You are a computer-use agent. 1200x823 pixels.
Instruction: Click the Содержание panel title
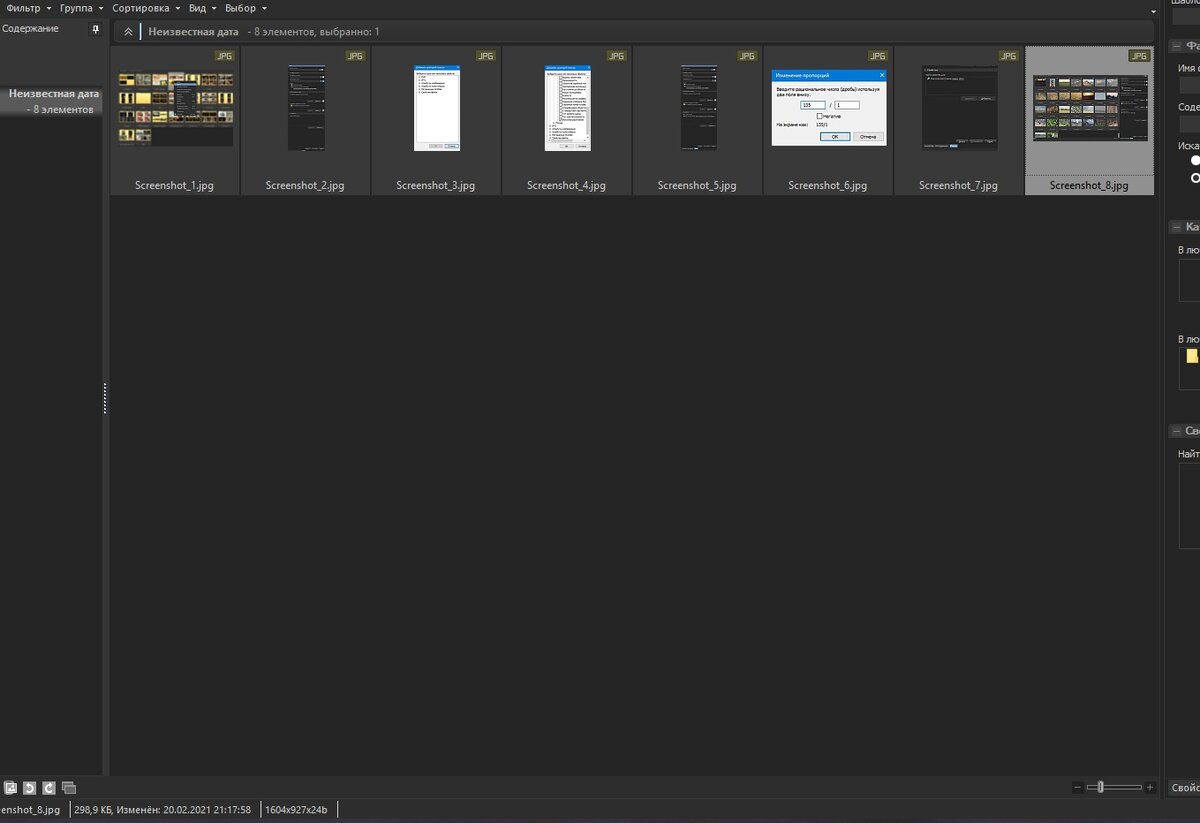pyautogui.click(x=30, y=29)
